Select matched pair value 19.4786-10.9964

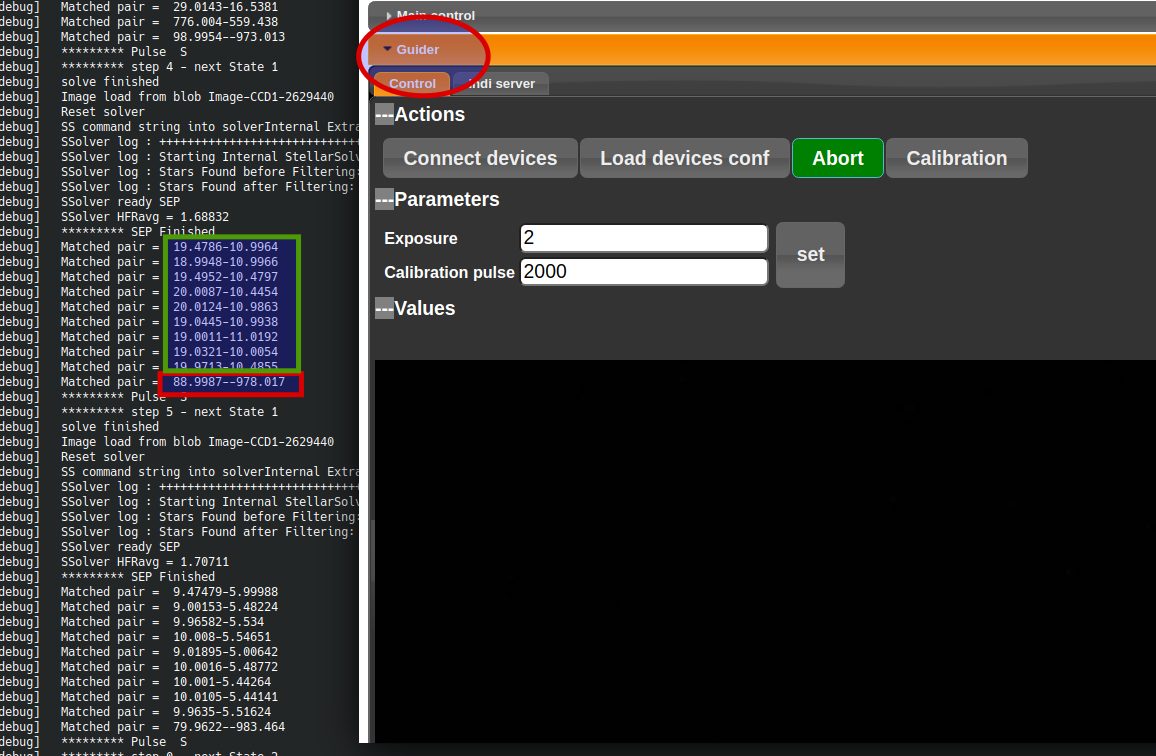226,247
